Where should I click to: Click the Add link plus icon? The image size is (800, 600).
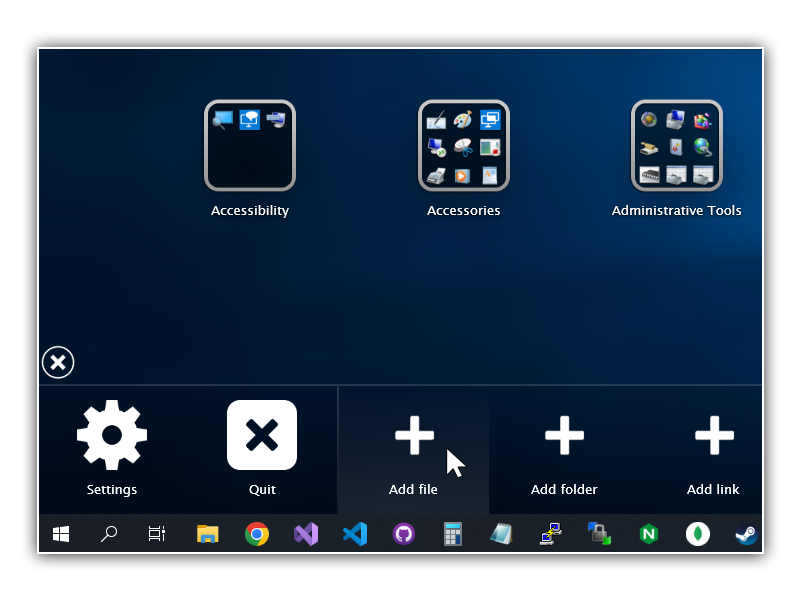714,435
